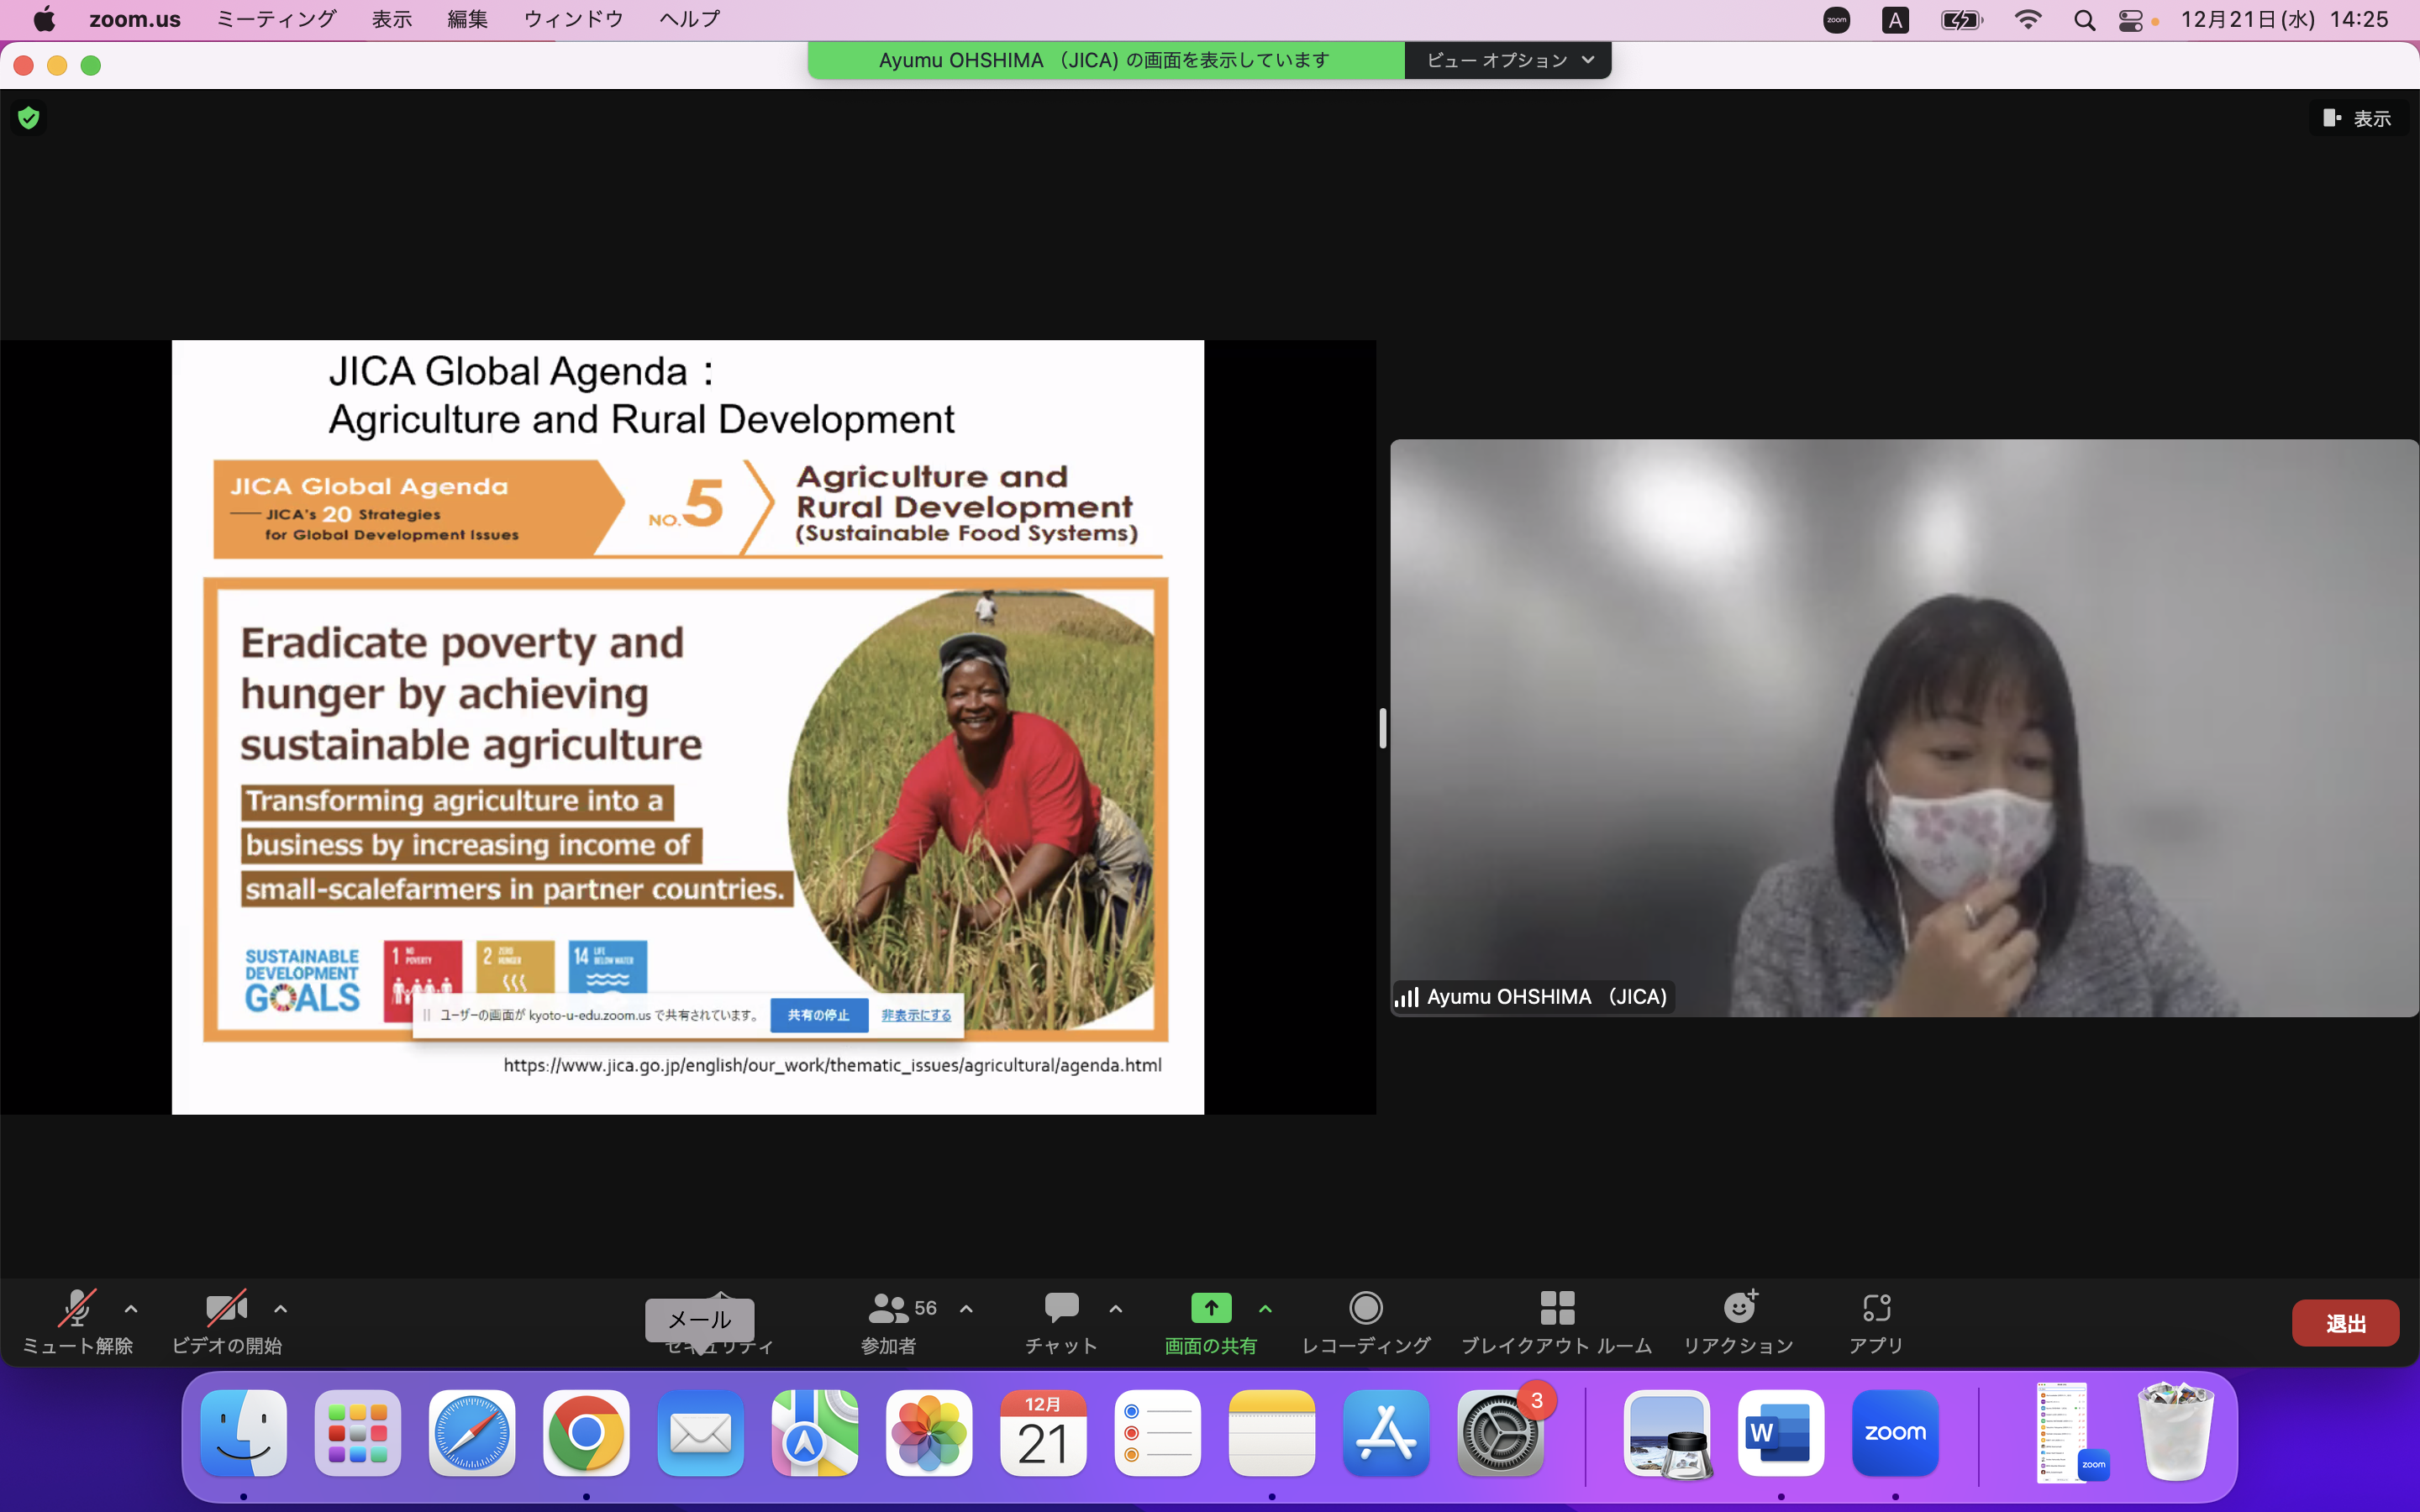The width and height of the screenshot is (2420, 1512).
Task: Open アプリ apps panel
Action: (x=1876, y=1321)
